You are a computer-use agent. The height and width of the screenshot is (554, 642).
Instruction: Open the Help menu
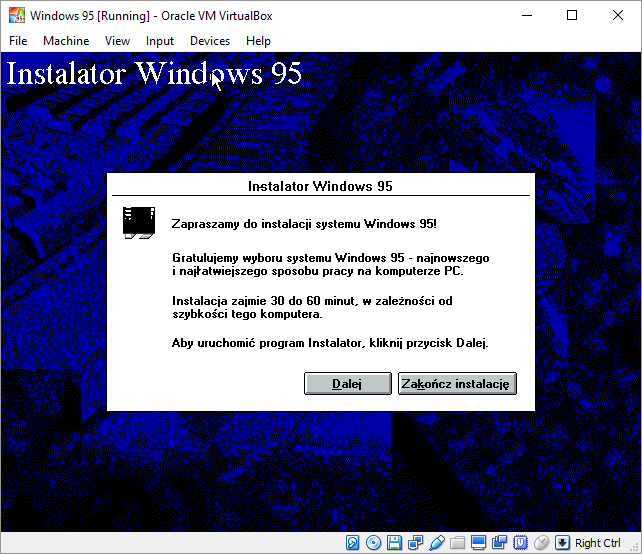pyautogui.click(x=258, y=41)
